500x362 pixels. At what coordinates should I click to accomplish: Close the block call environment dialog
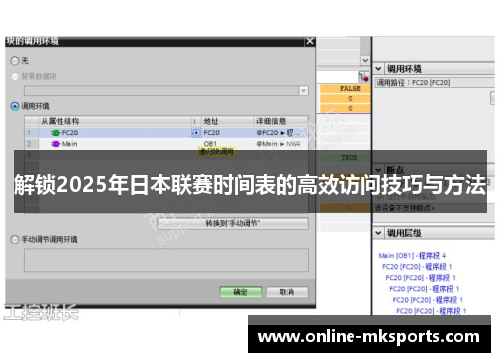pos(310,41)
